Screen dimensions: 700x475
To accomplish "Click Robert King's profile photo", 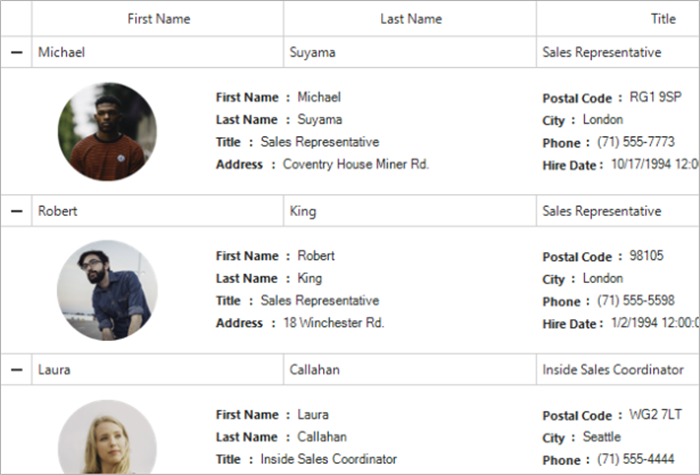I will click(107, 290).
